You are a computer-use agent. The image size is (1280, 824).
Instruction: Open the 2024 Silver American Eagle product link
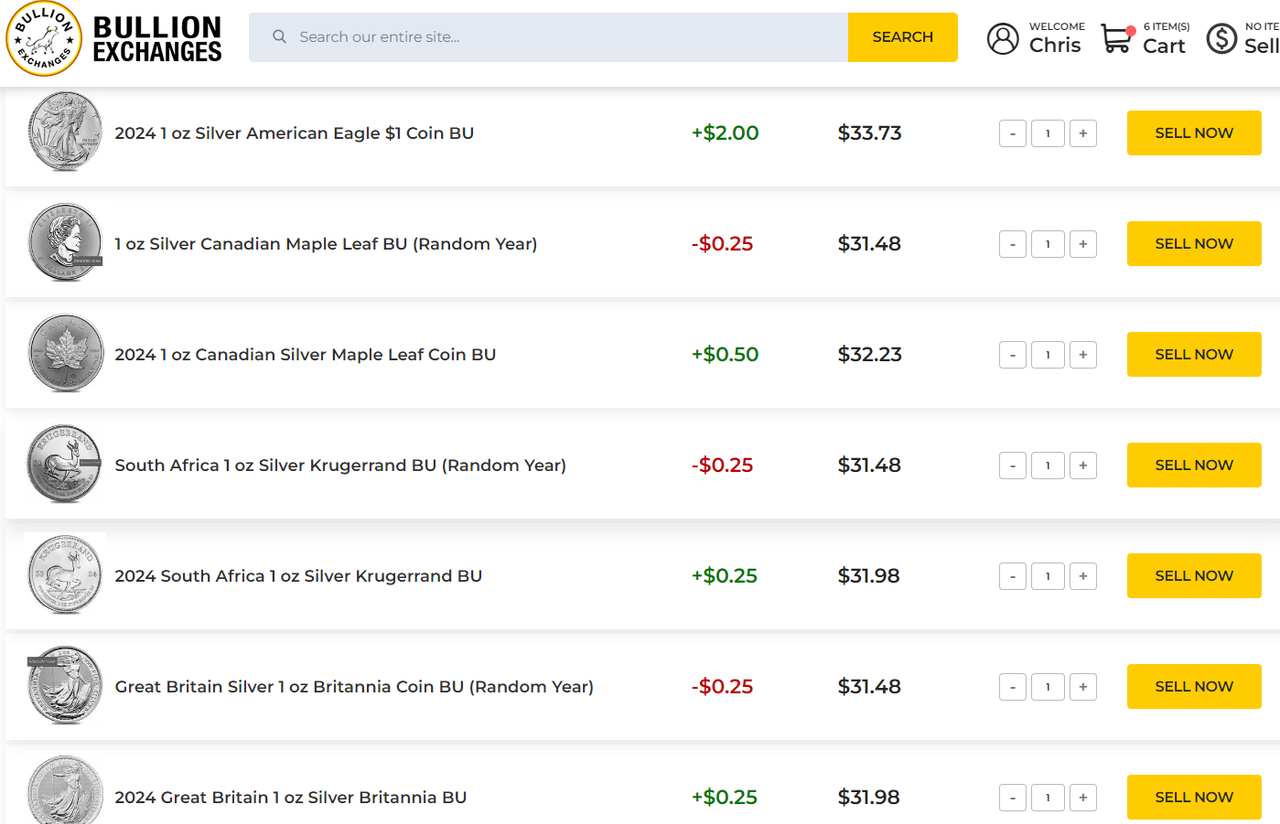click(294, 133)
